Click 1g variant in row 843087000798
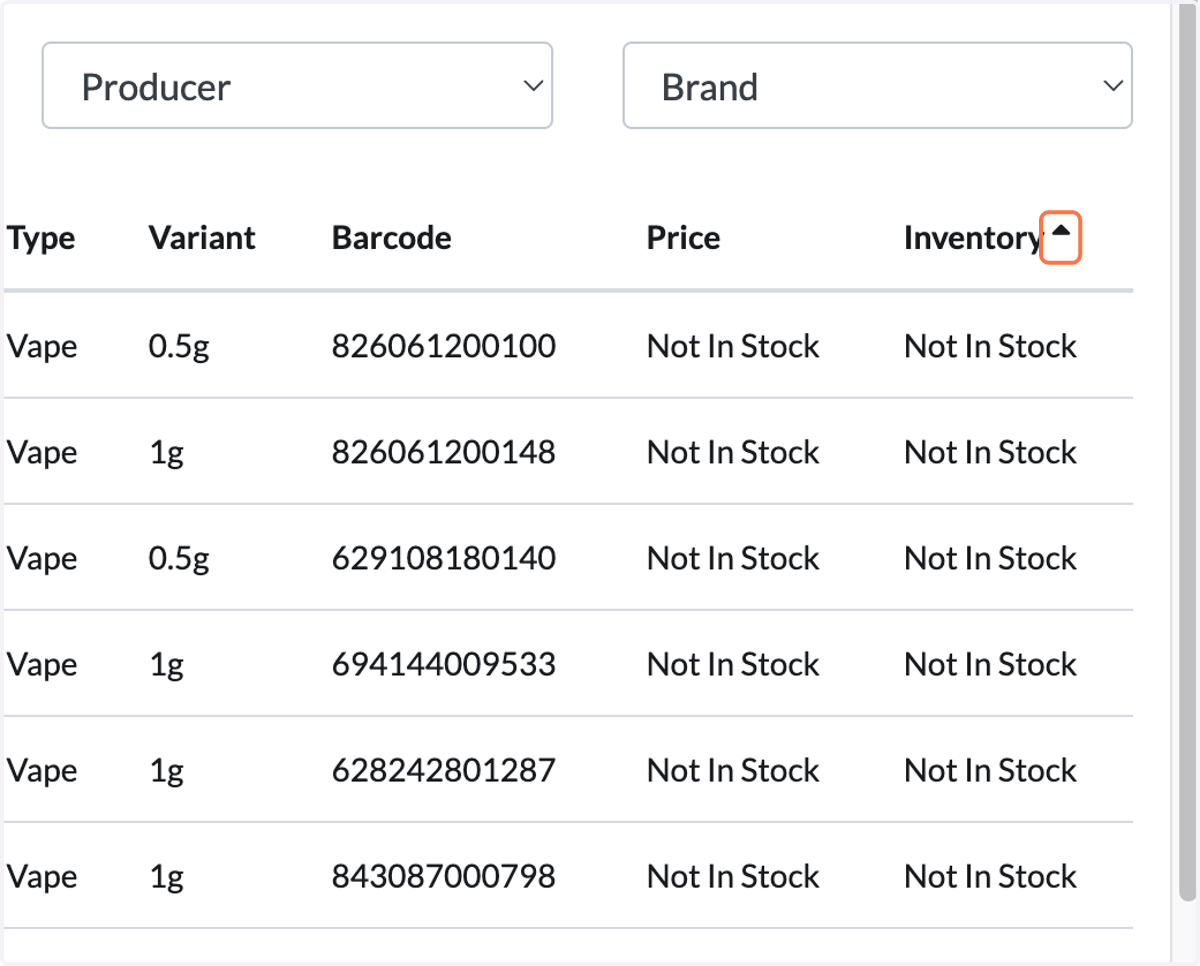This screenshot has height=966, width=1200. coord(167,877)
